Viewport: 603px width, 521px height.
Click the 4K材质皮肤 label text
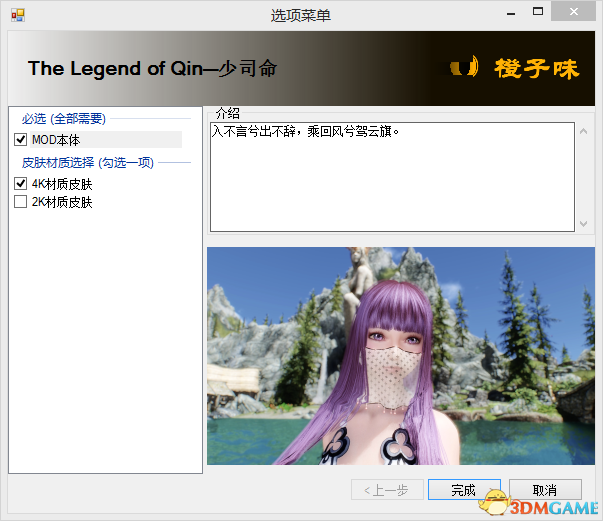tap(62, 184)
